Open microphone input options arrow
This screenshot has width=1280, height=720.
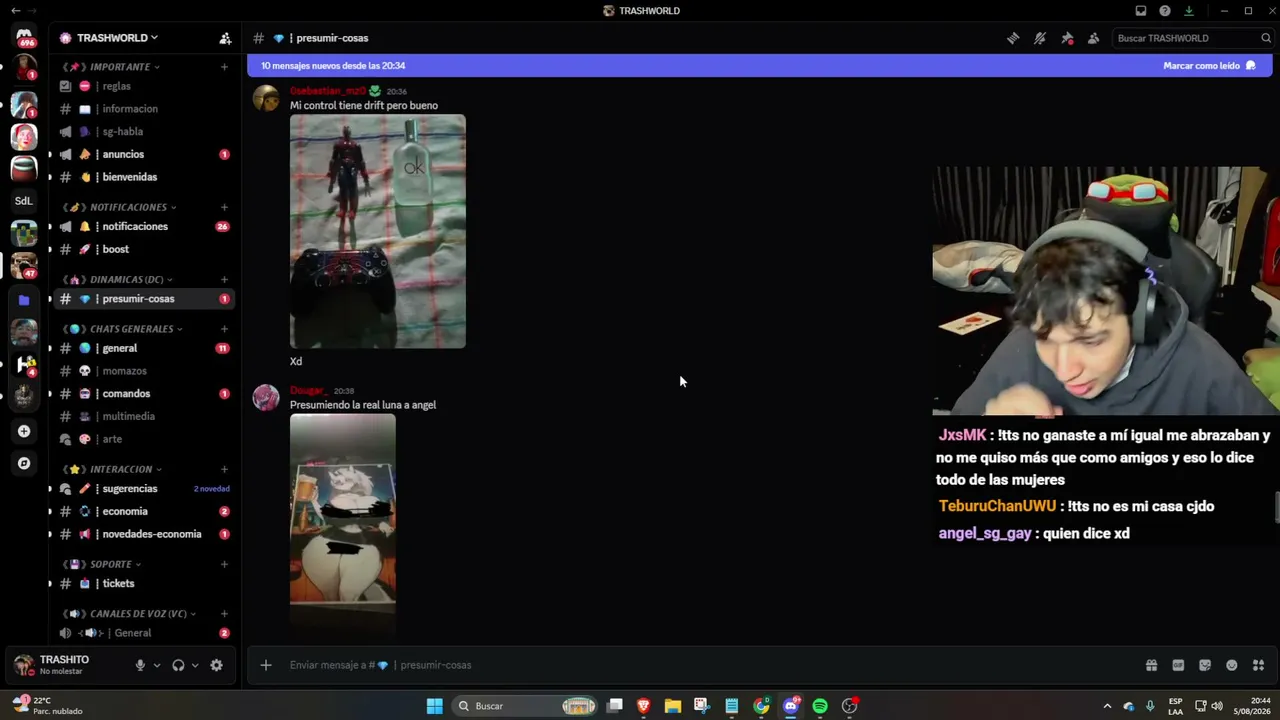tap(157, 665)
